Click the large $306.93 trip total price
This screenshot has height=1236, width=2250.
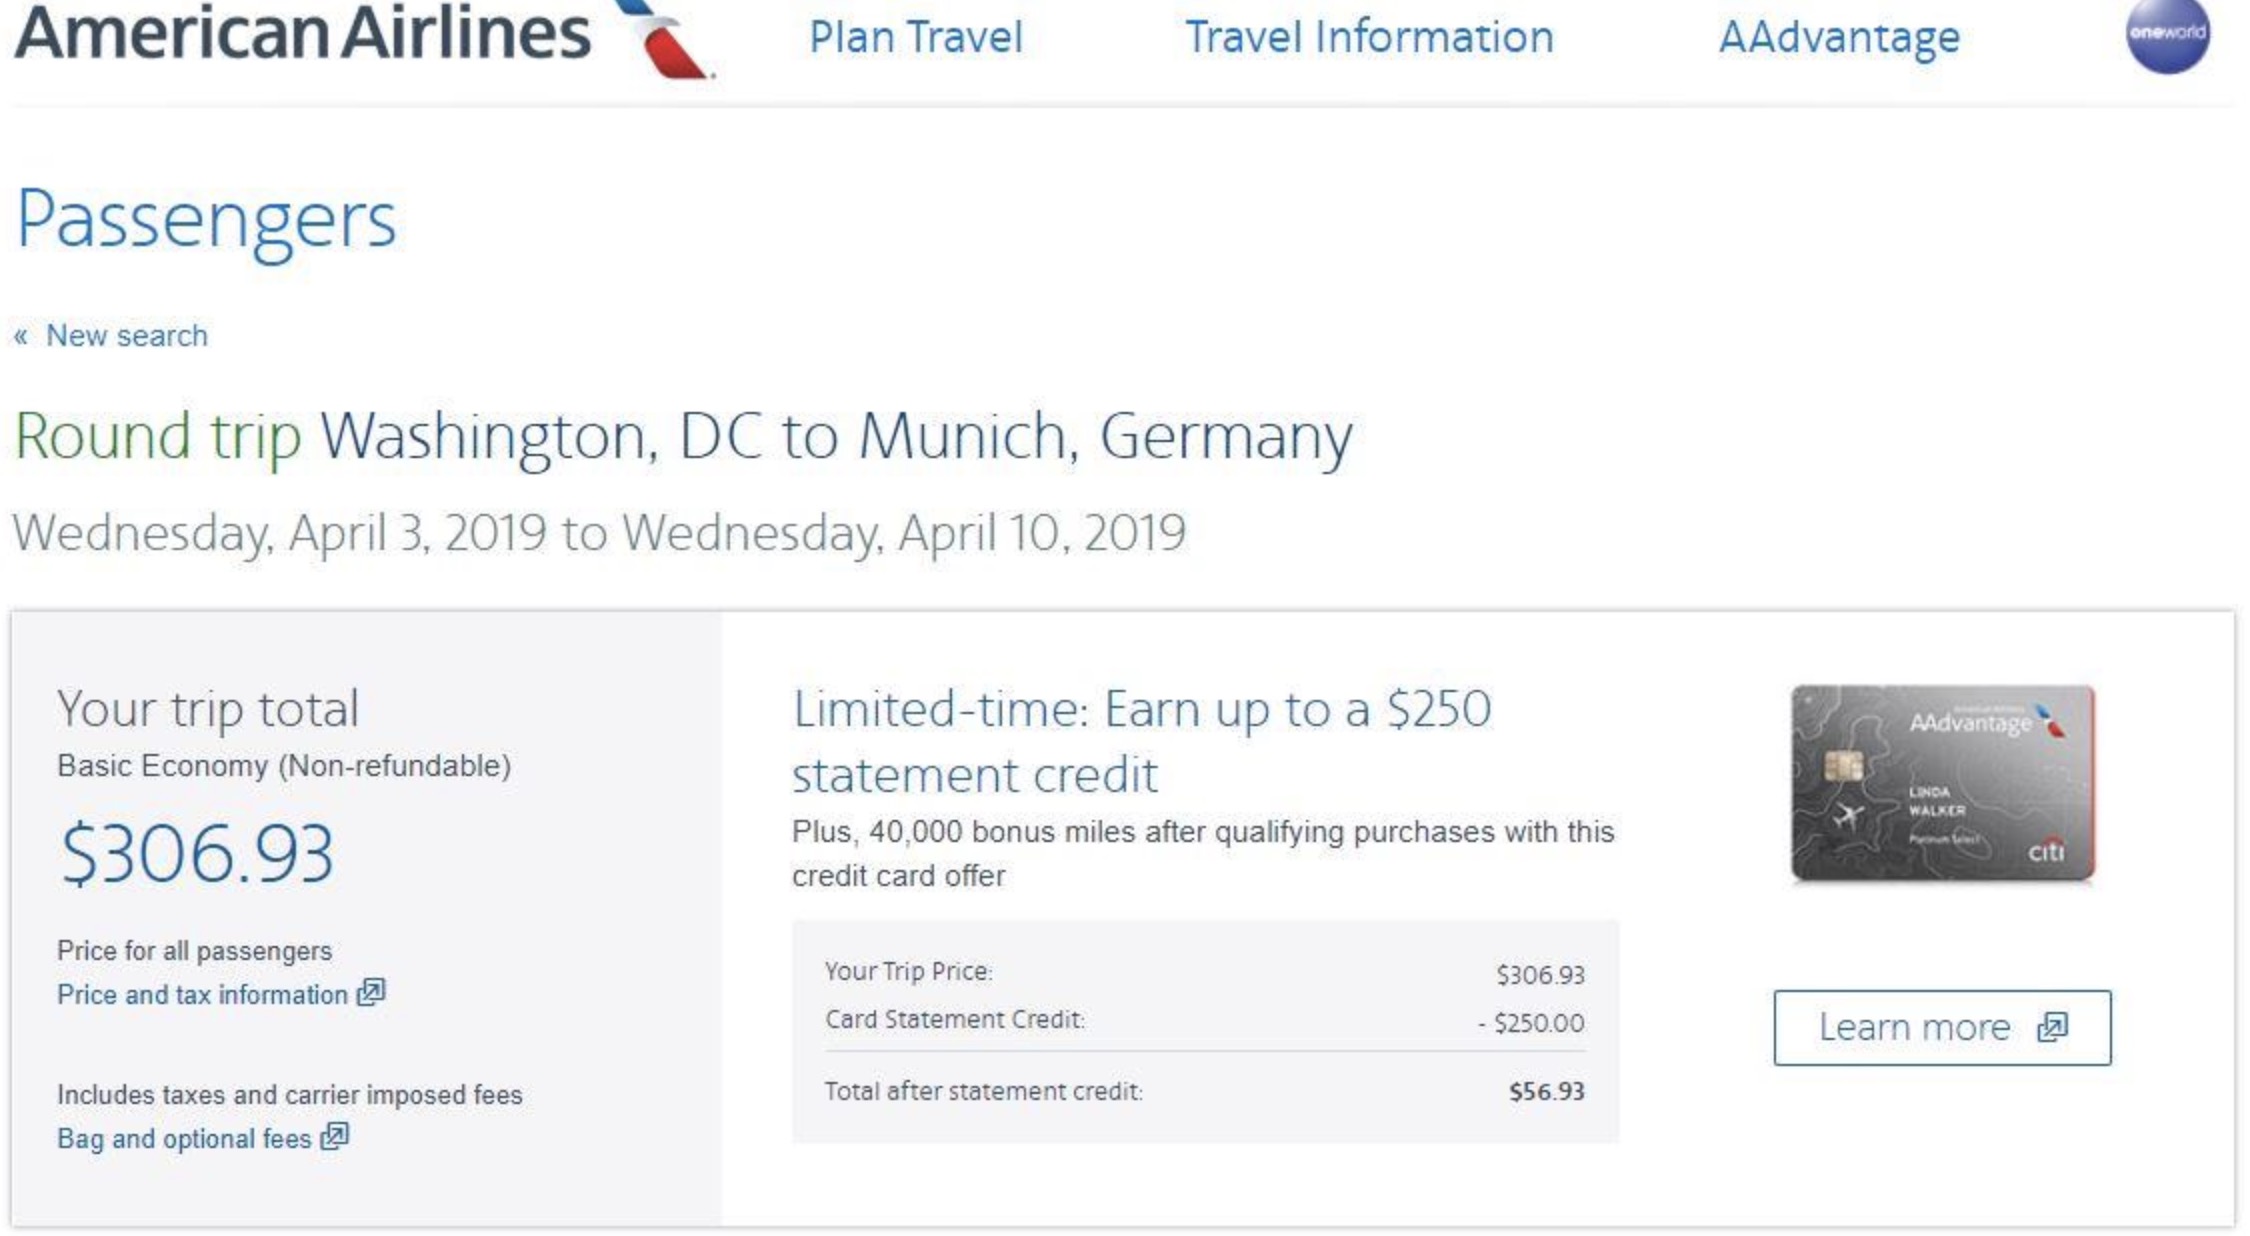point(197,854)
